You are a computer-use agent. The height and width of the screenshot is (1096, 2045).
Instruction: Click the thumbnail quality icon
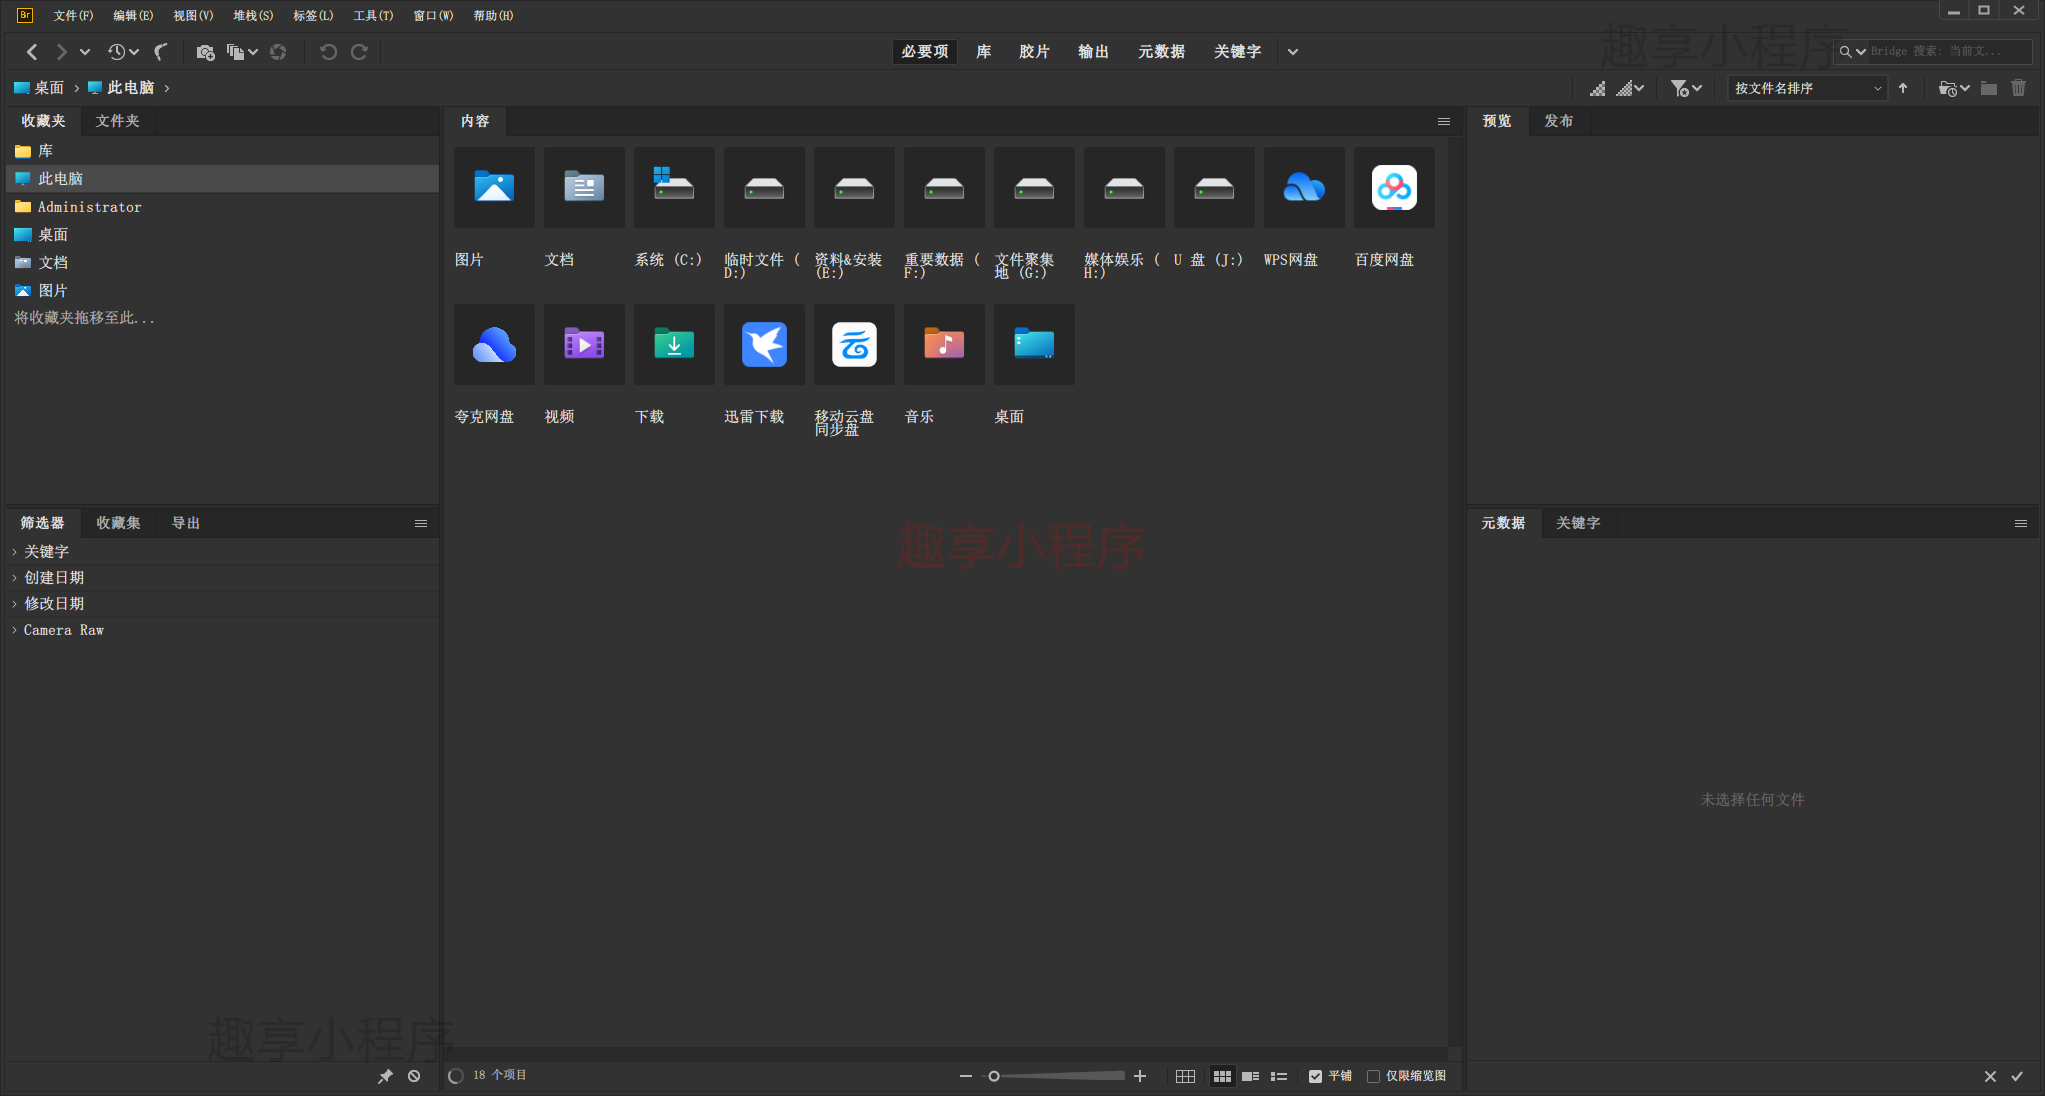(x=1598, y=88)
